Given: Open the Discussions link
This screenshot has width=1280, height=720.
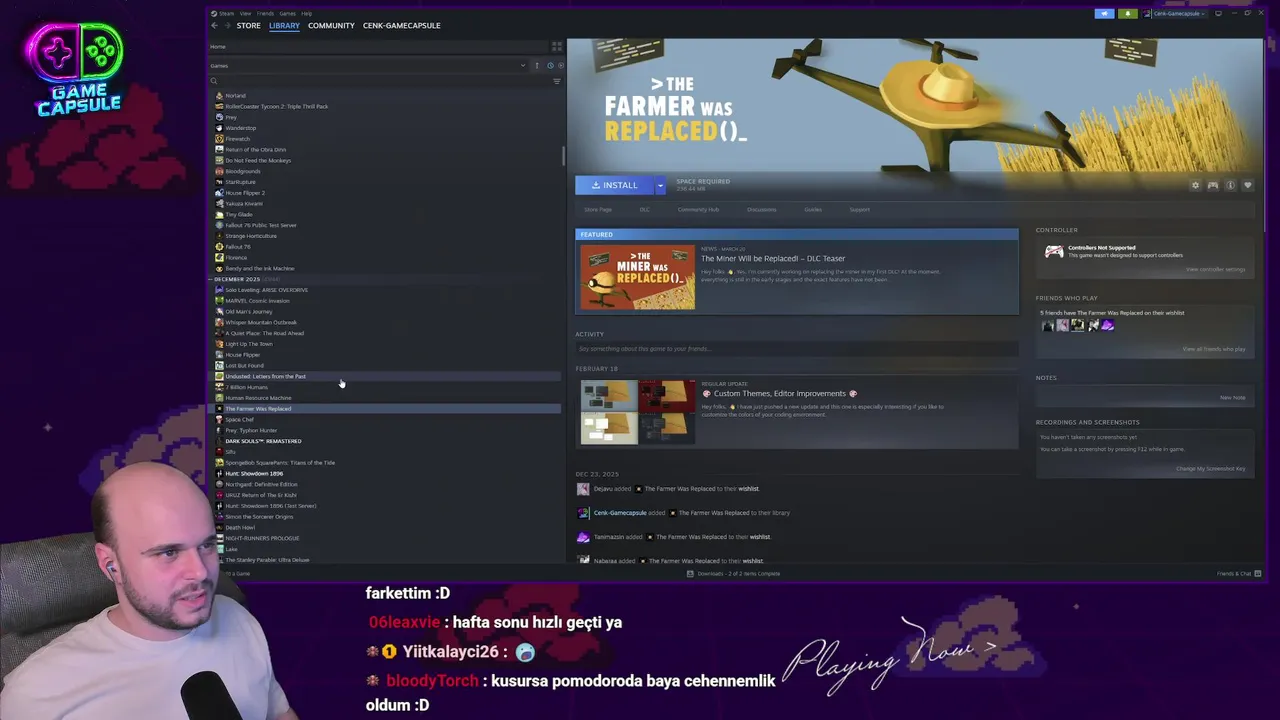Looking at the screenshot, I should [761, 210].
